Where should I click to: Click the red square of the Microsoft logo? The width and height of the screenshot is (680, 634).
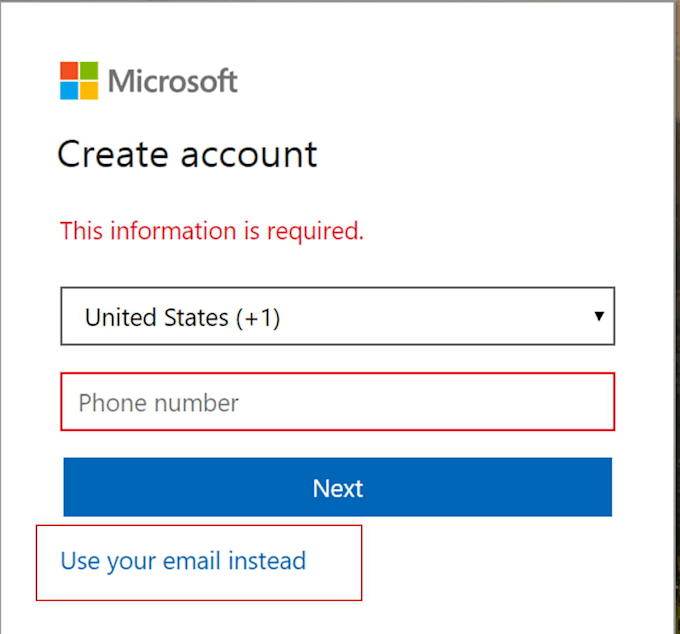(x=69, y=71)
